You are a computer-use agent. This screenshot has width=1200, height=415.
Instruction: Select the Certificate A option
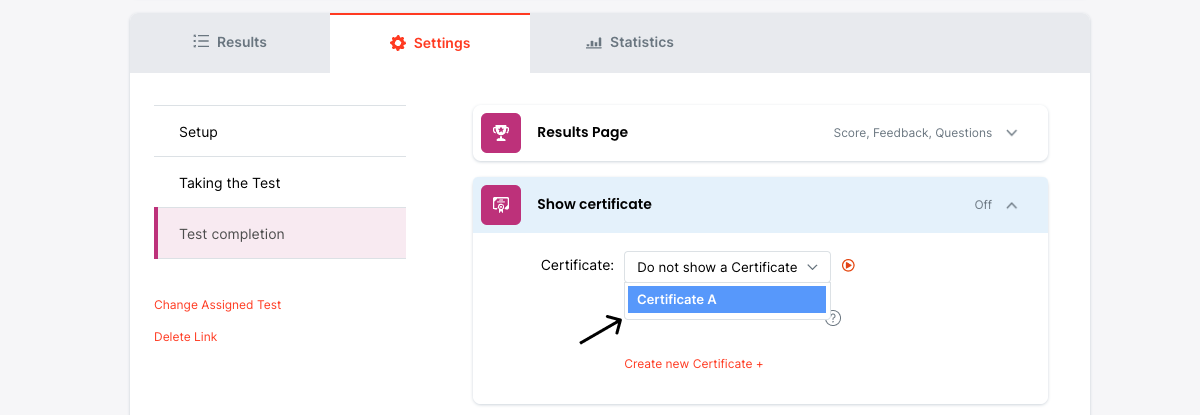(x=727, y=300)
